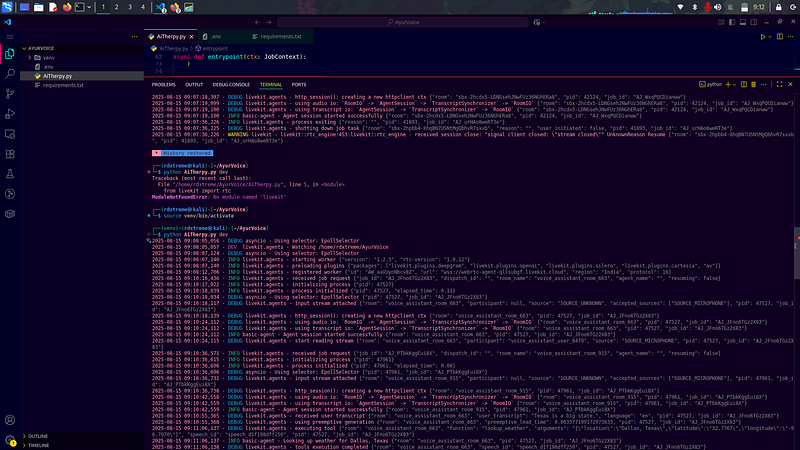Viewport: 800px width, 450px height.
Task: Toggle the secondary side bar visibility
Action: (x=754, y=22)
